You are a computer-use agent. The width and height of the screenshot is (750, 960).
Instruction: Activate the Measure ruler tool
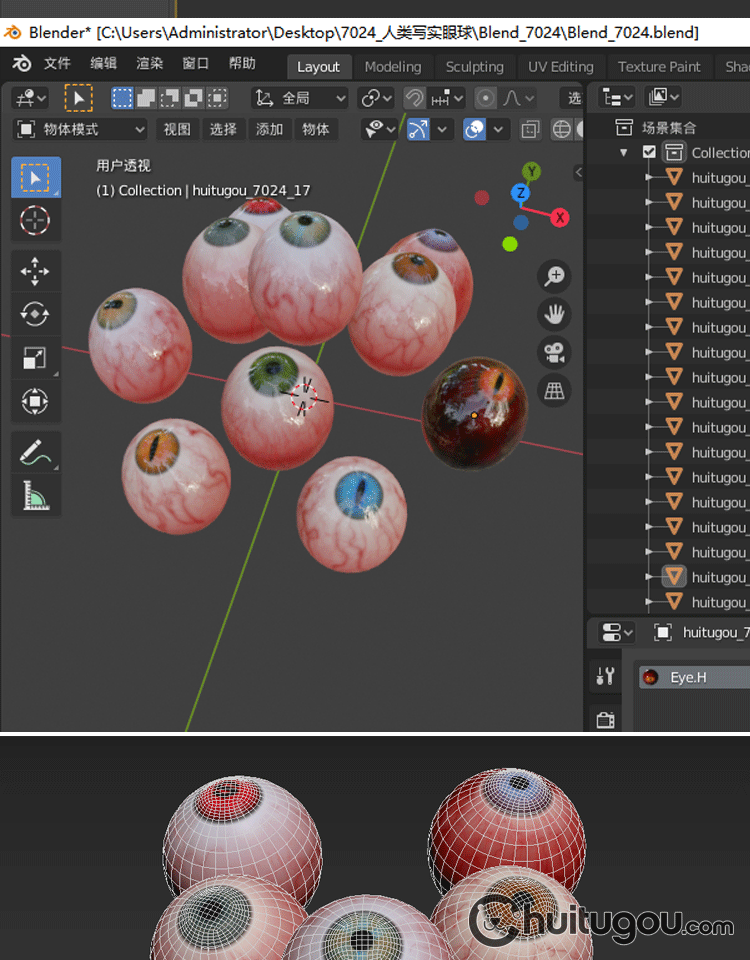[35, 495]
